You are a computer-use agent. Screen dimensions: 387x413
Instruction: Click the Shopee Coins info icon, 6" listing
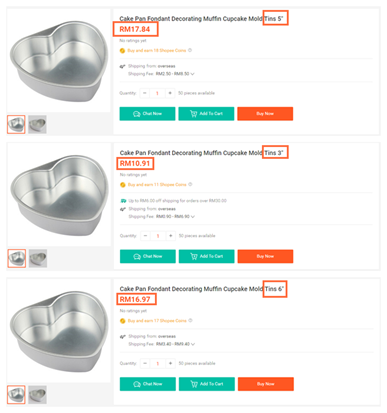[190, 320]
